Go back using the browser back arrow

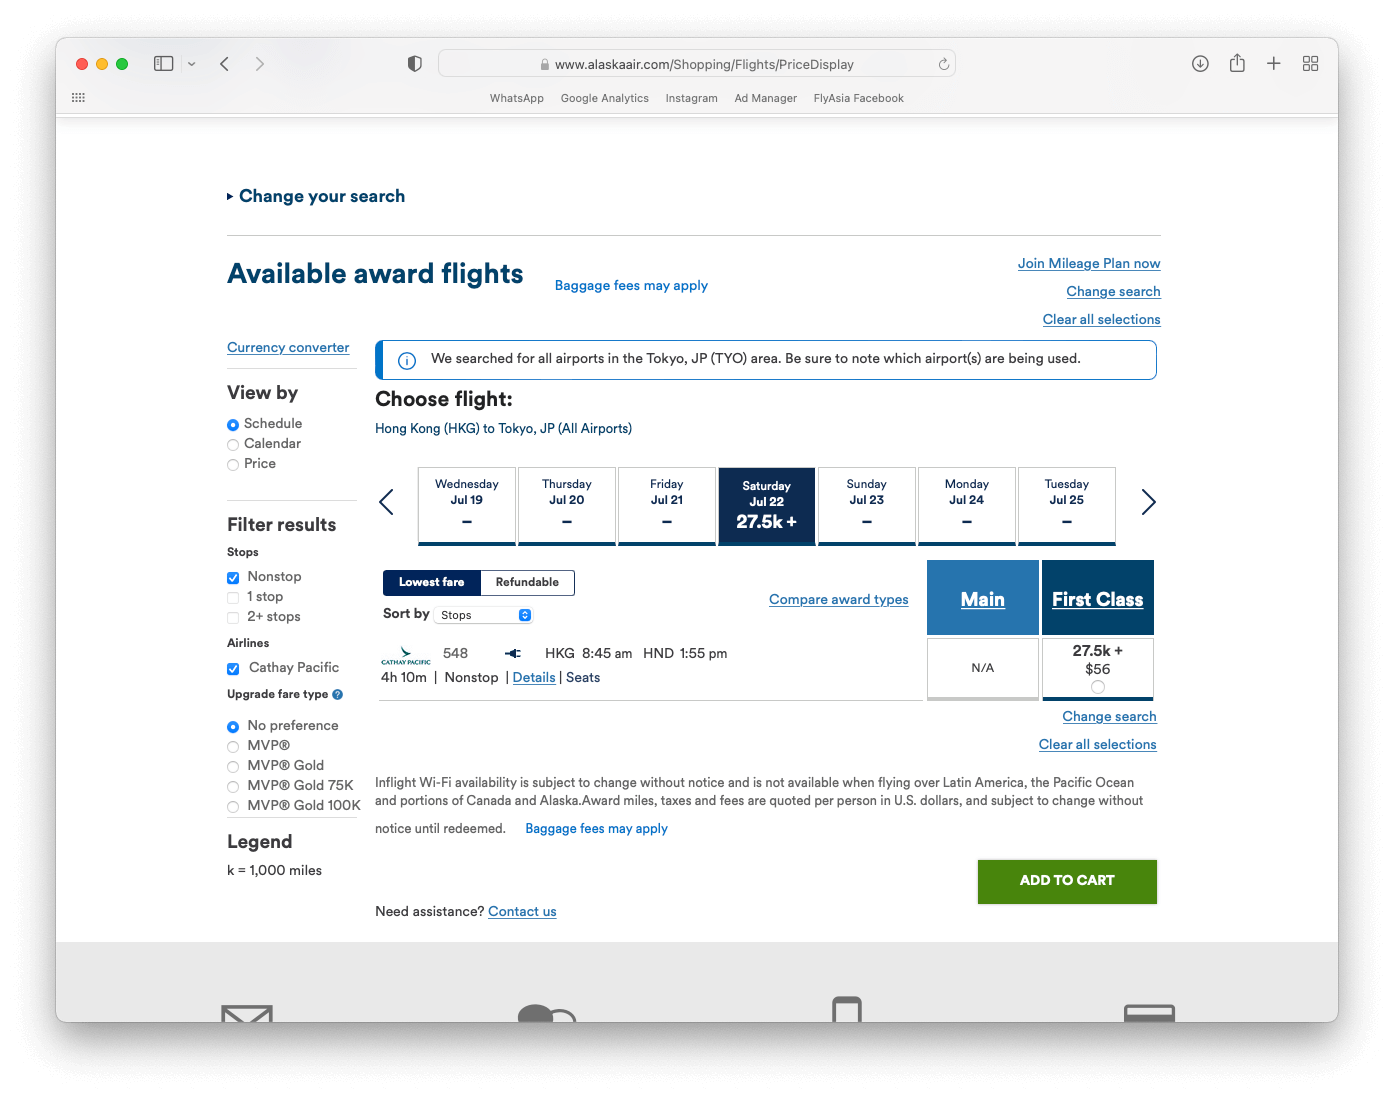pyautogui.click(x=225, y=64)
